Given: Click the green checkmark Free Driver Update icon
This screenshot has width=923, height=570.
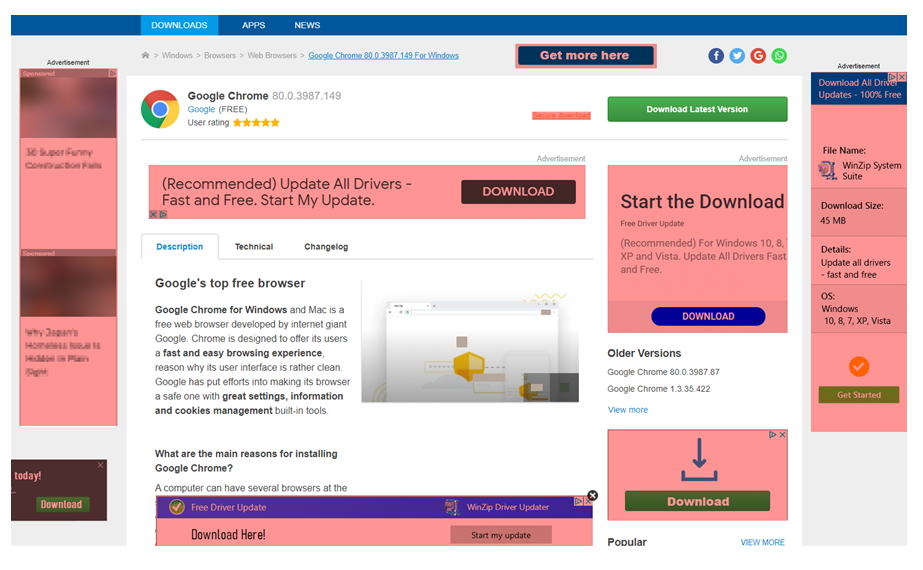Looking at the screenshot, I should (177, 507).
